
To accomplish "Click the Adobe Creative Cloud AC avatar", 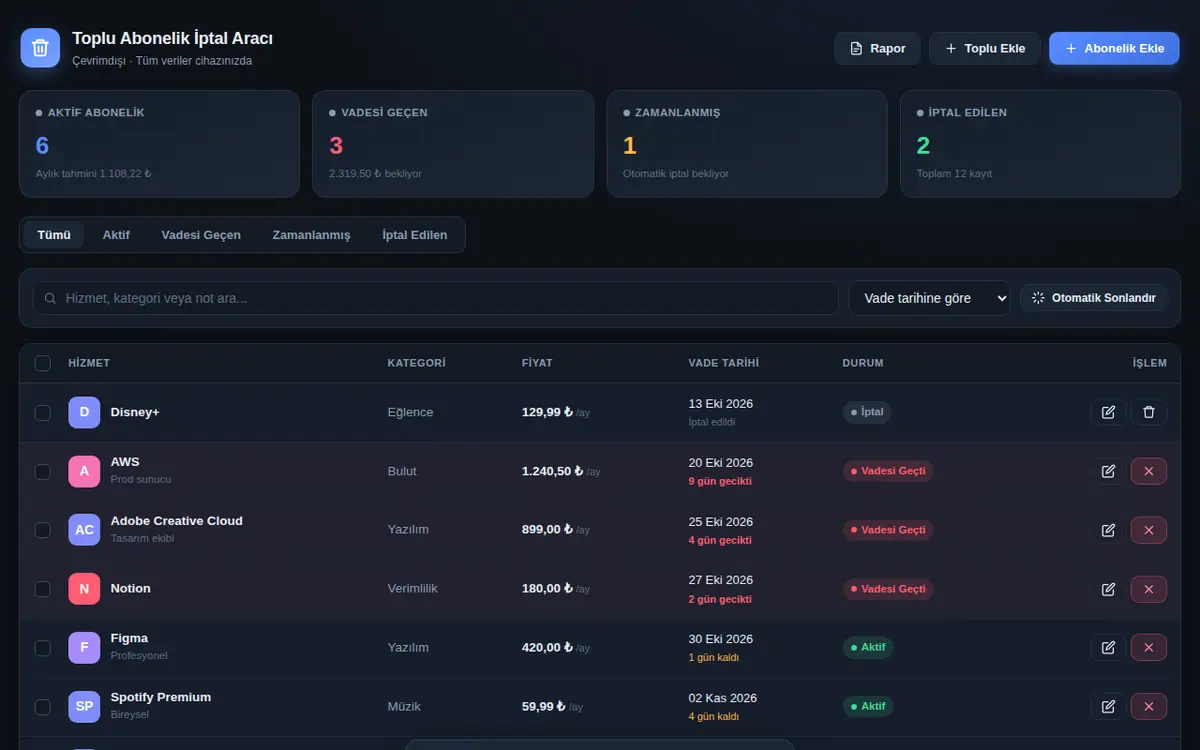I will (x=84, y=530).
